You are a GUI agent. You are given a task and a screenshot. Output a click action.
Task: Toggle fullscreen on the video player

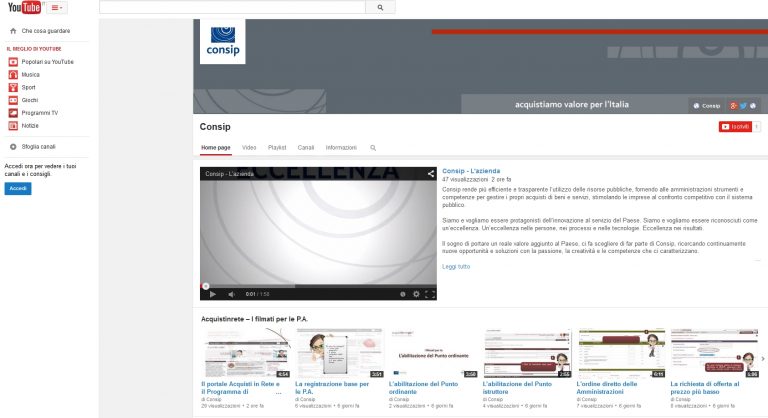(x=430, y=294)
